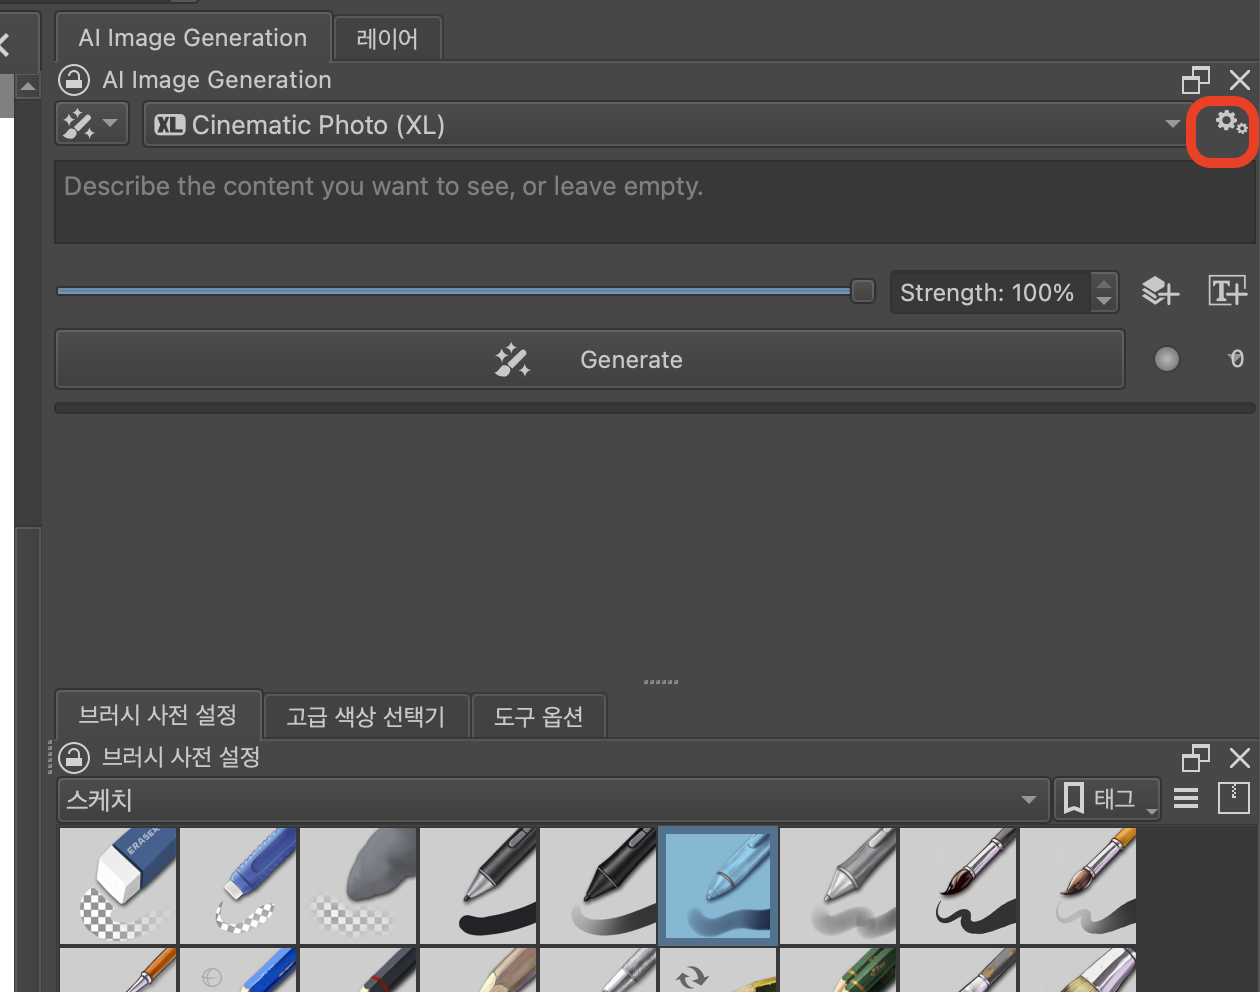
Task: Click the Strength: 100% value field
Action: pyautogui.click(x=990, y=293)
